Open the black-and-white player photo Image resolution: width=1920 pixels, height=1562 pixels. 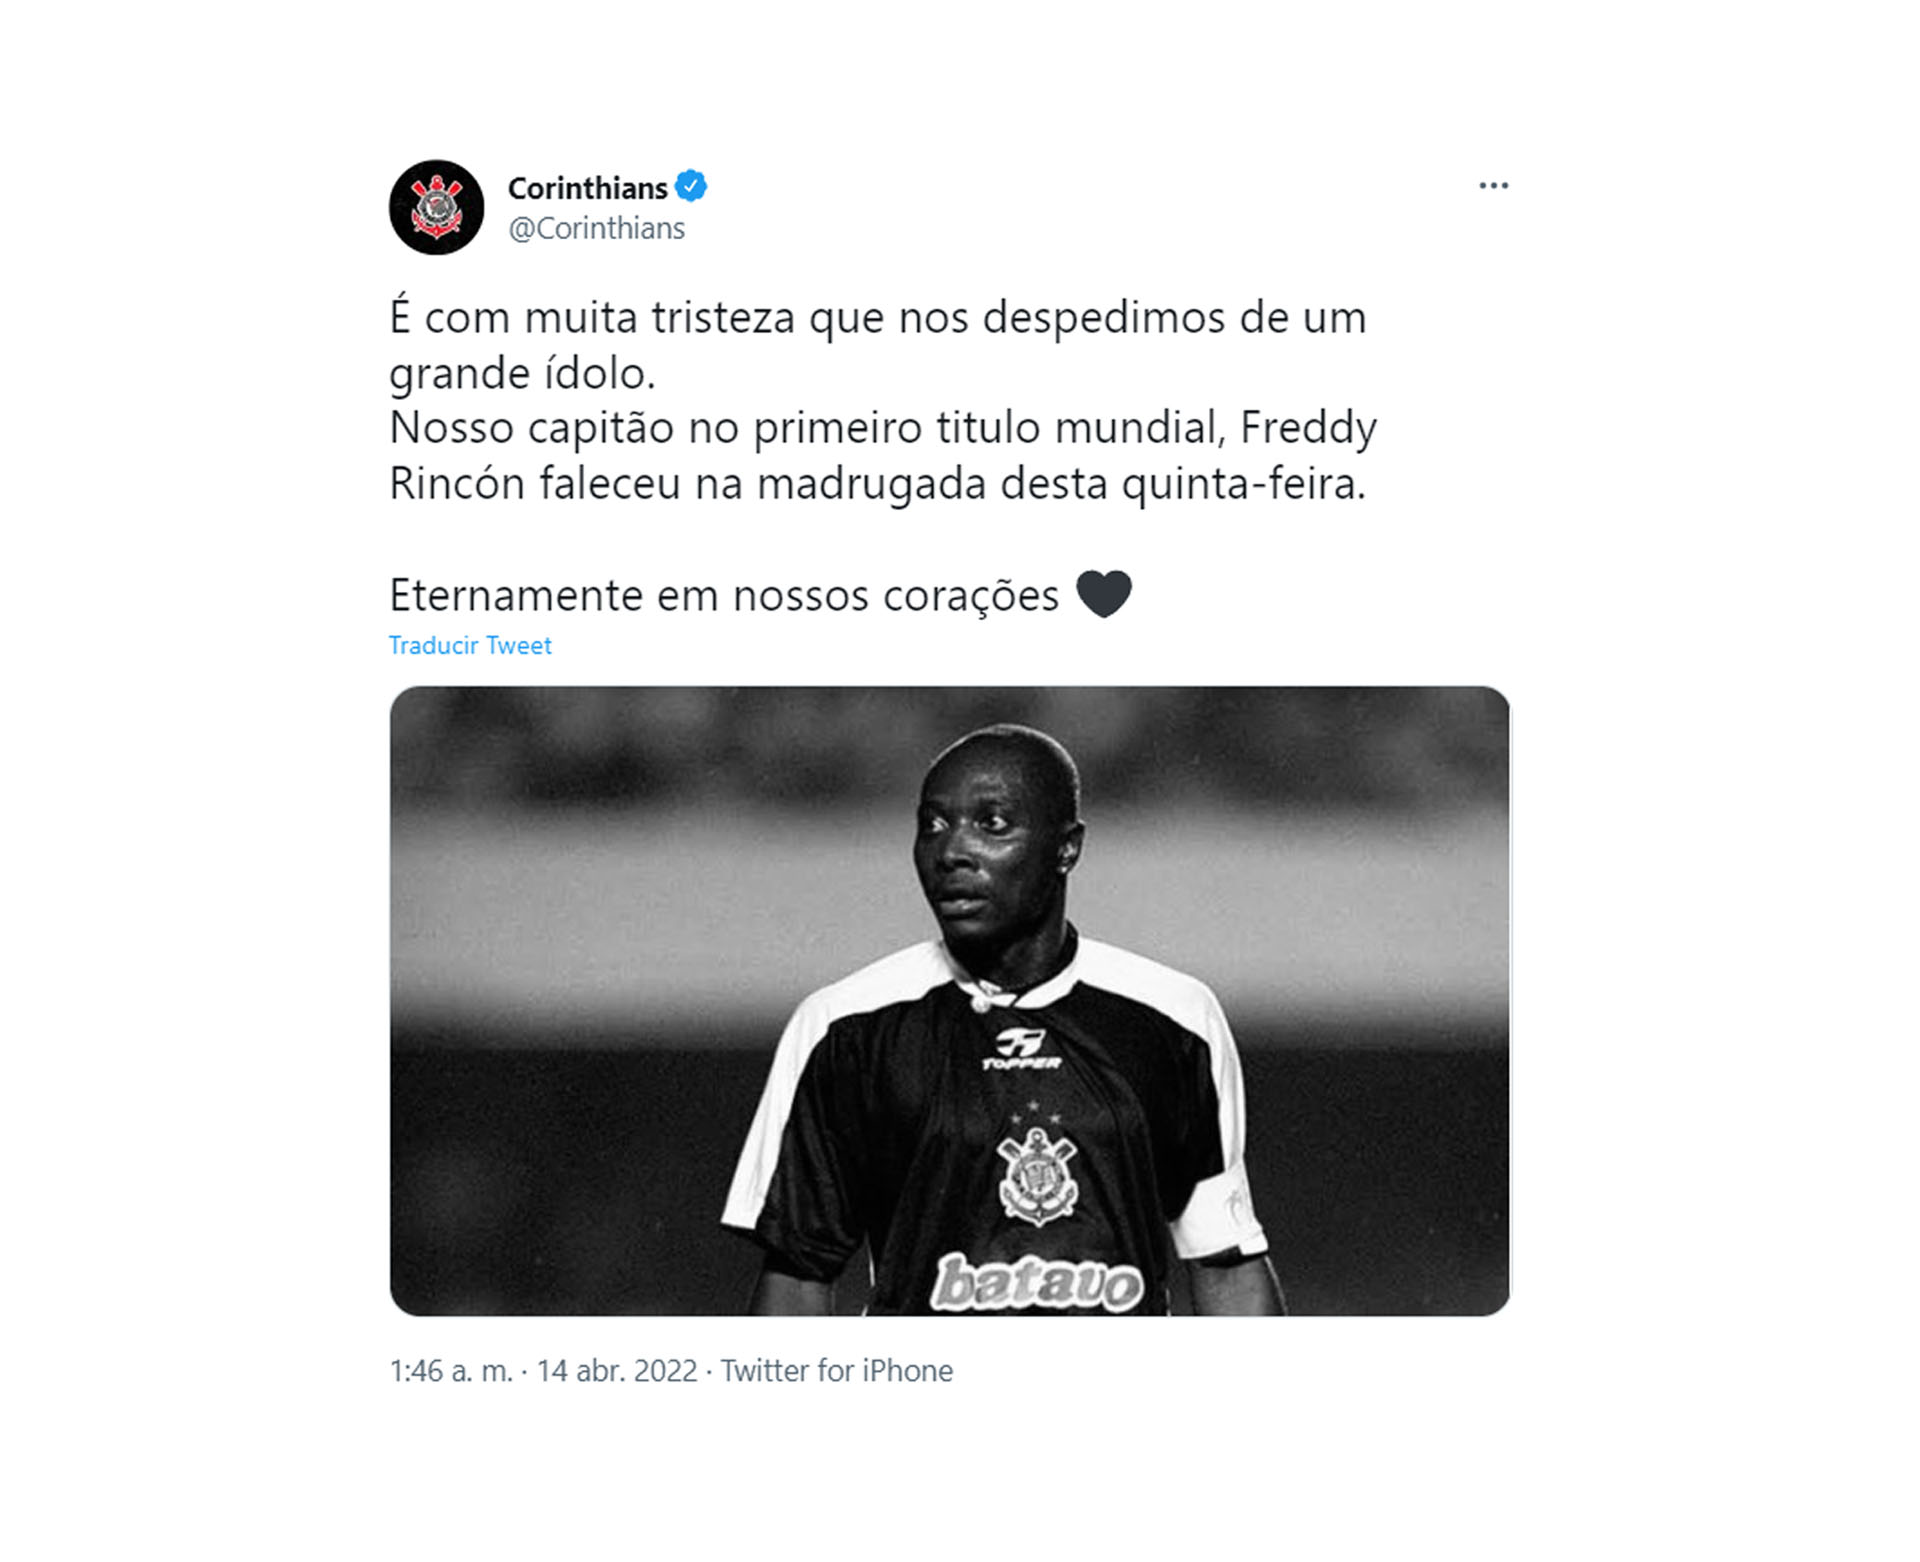point(949,1001)
